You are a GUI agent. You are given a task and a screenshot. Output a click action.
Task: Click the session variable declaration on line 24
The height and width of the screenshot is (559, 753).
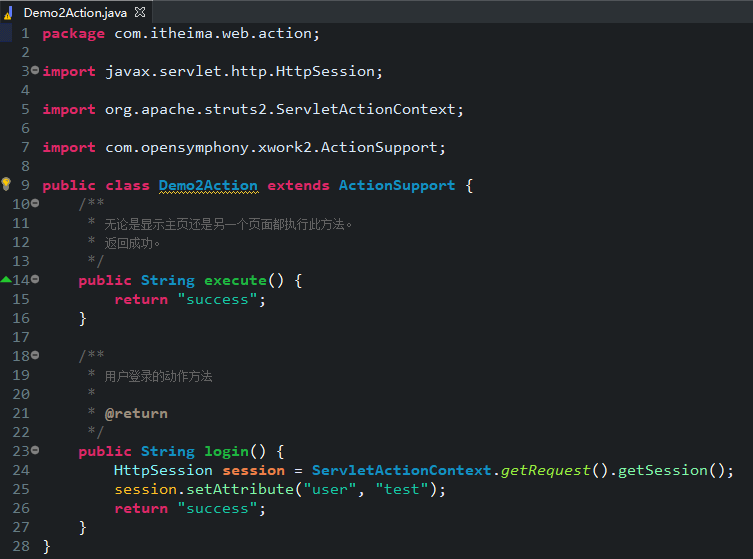coord(253,471)
